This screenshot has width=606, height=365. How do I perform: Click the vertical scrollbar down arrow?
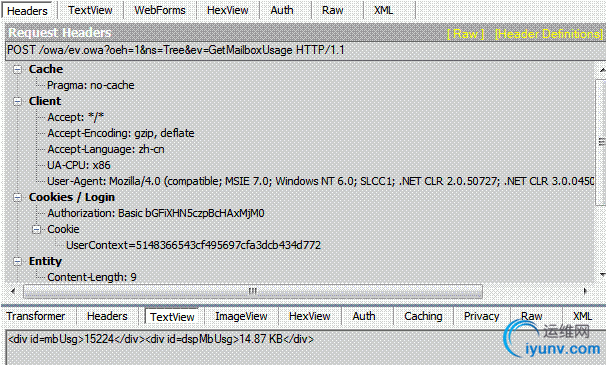coord(602,275)
